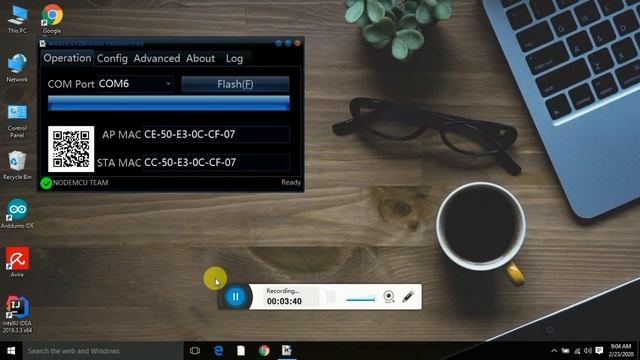Click the taskbar search box
The width and height of the screenshot is (640, 360).
[x=103, y=351]
